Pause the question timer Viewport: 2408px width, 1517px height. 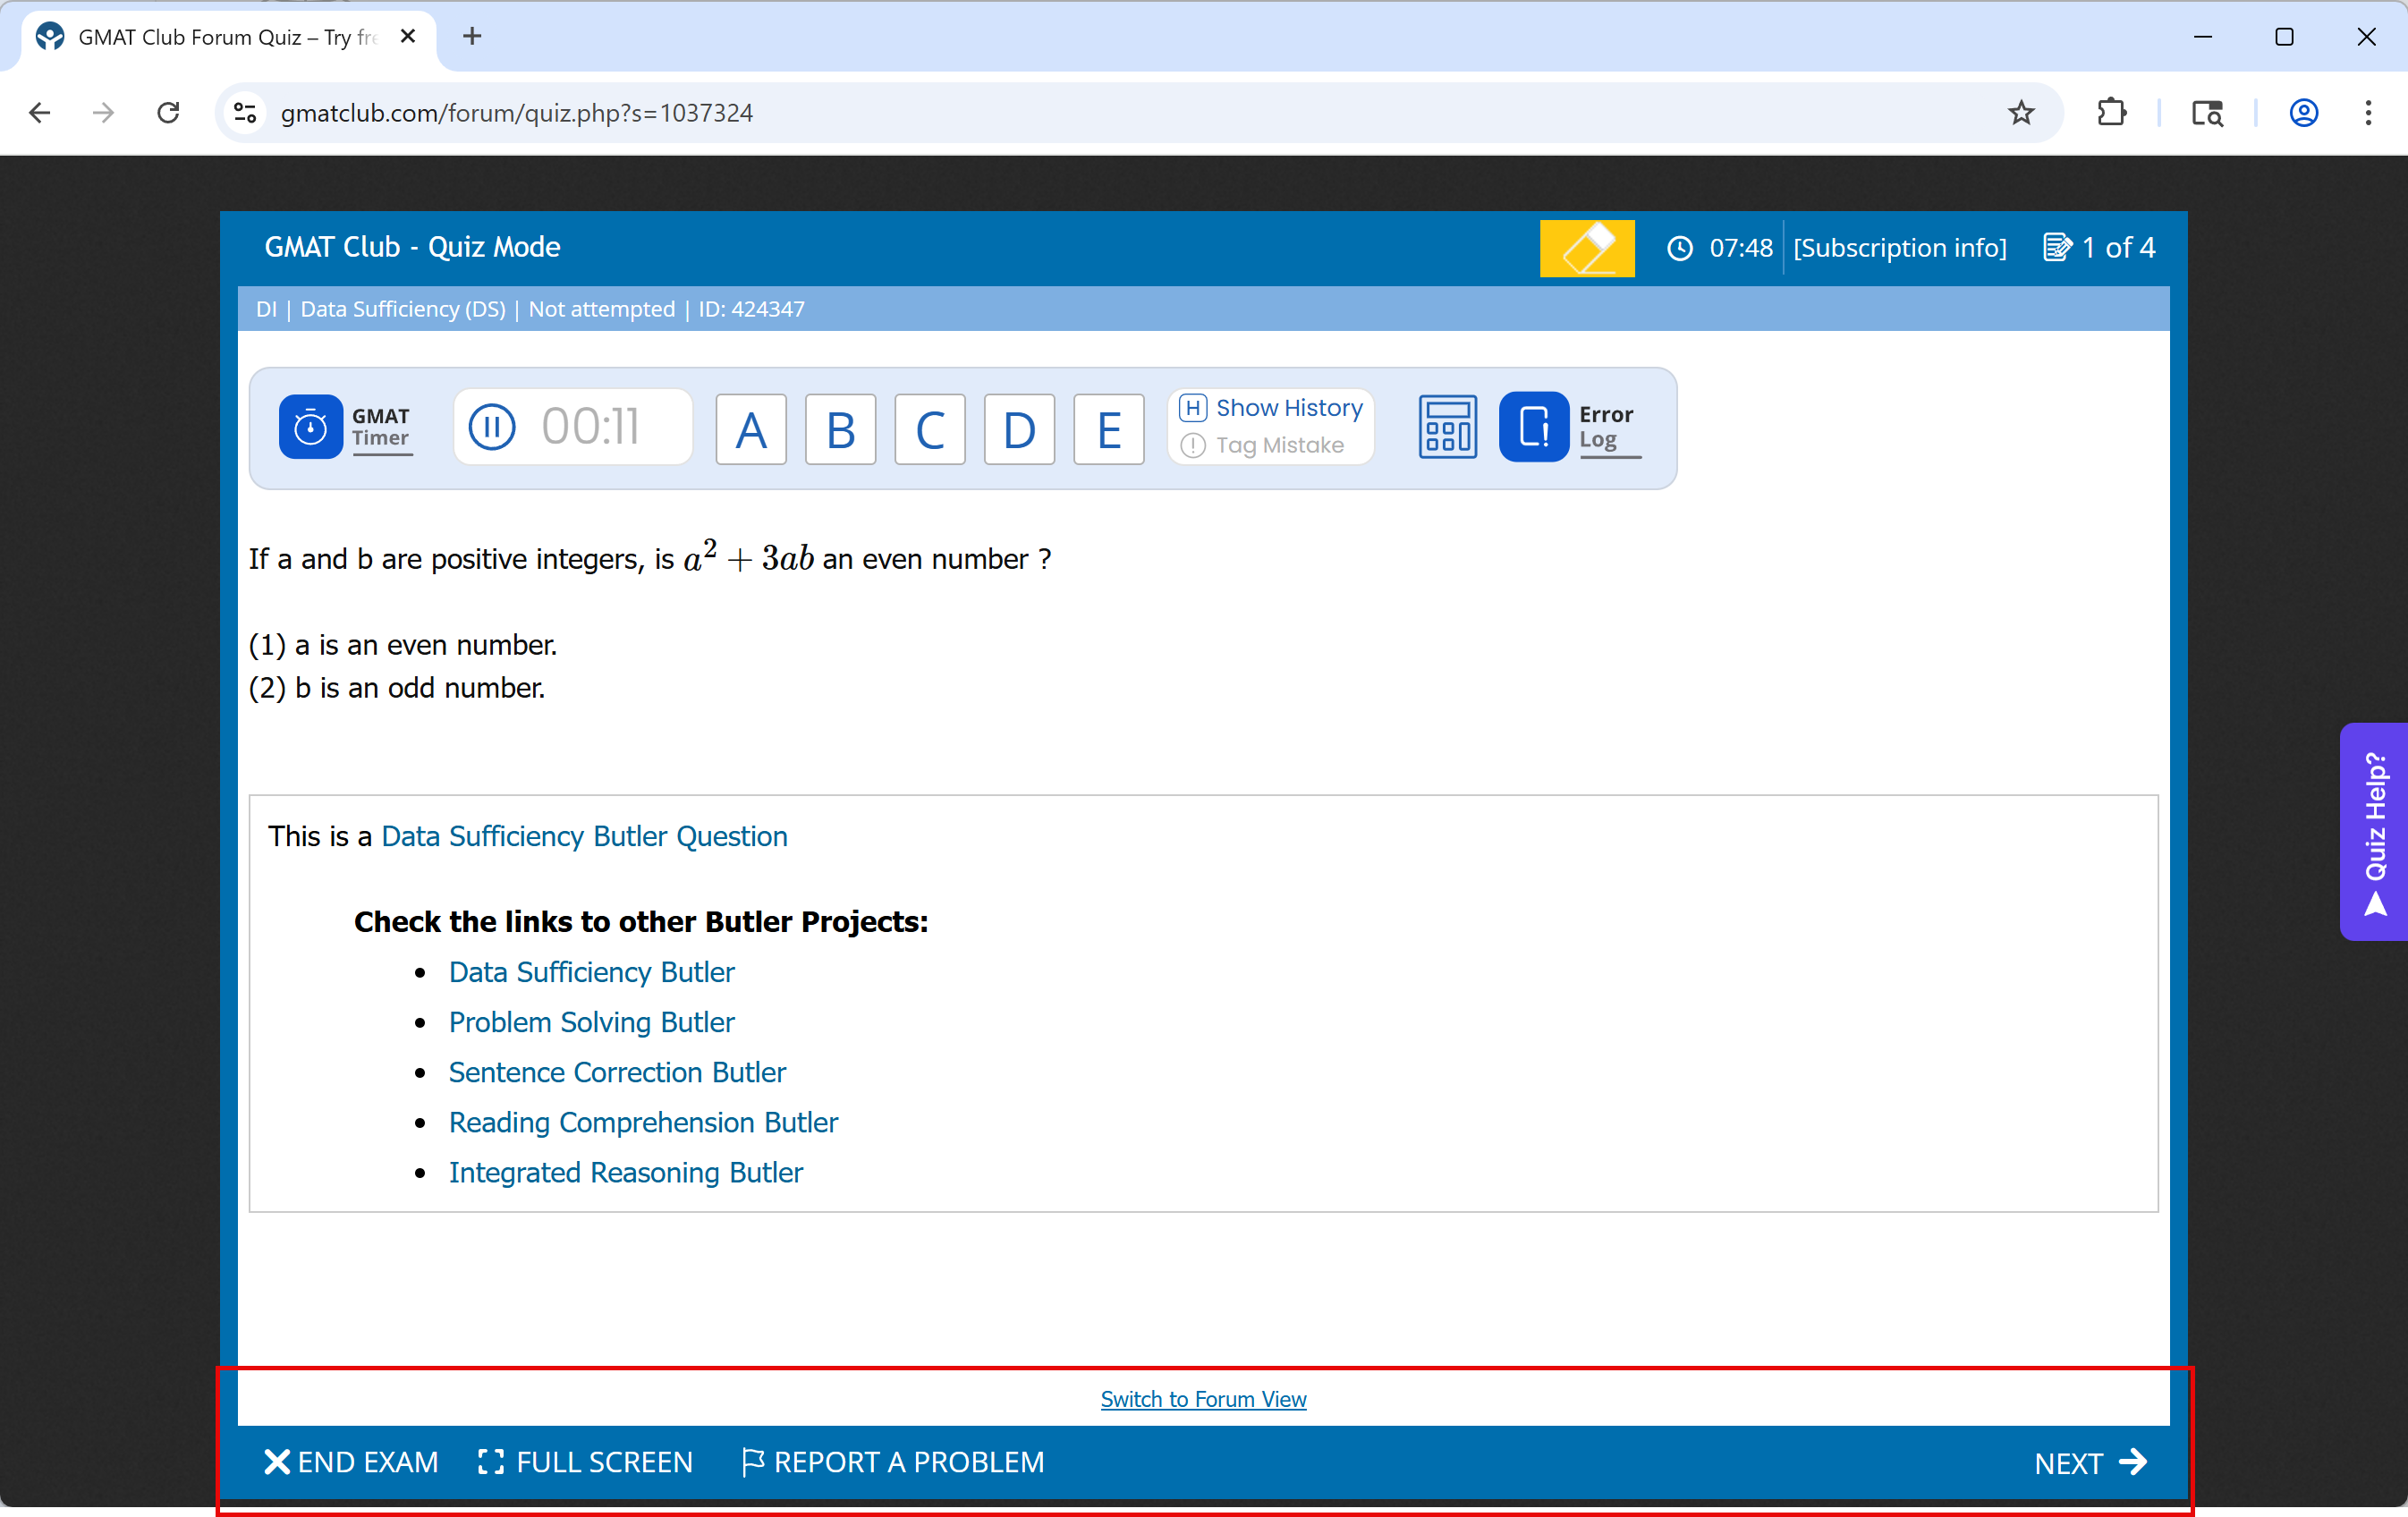click(x=493, y=428)
